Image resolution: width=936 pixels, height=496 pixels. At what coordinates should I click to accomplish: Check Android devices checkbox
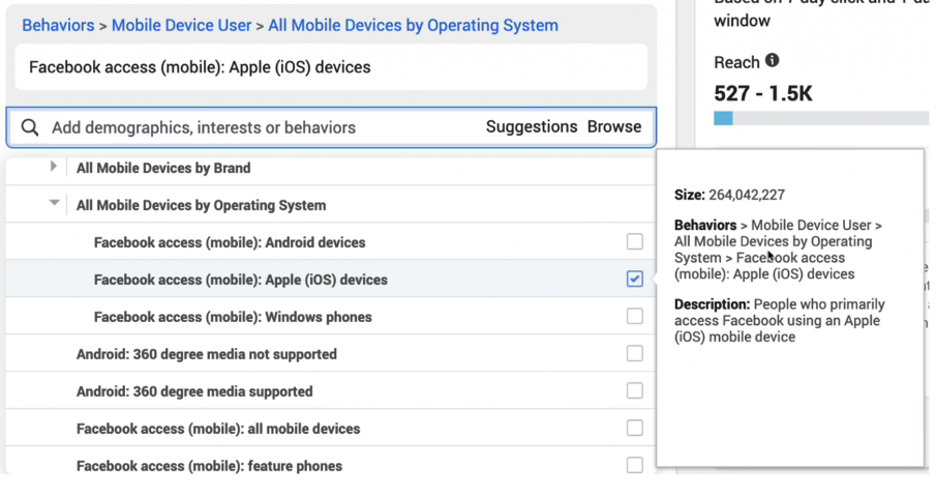click(x=635, y=242)
